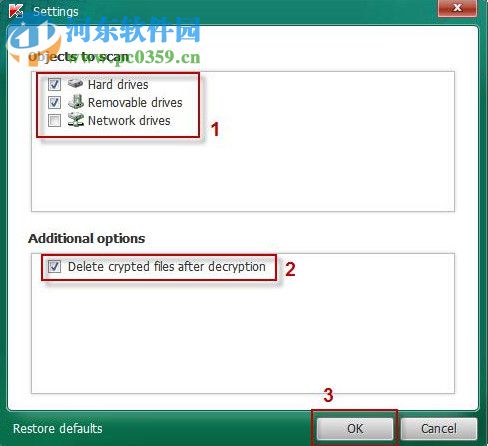Select the Network drives text label
The width and height of the screenshot is (488, 446).
(x=129, y=120)
